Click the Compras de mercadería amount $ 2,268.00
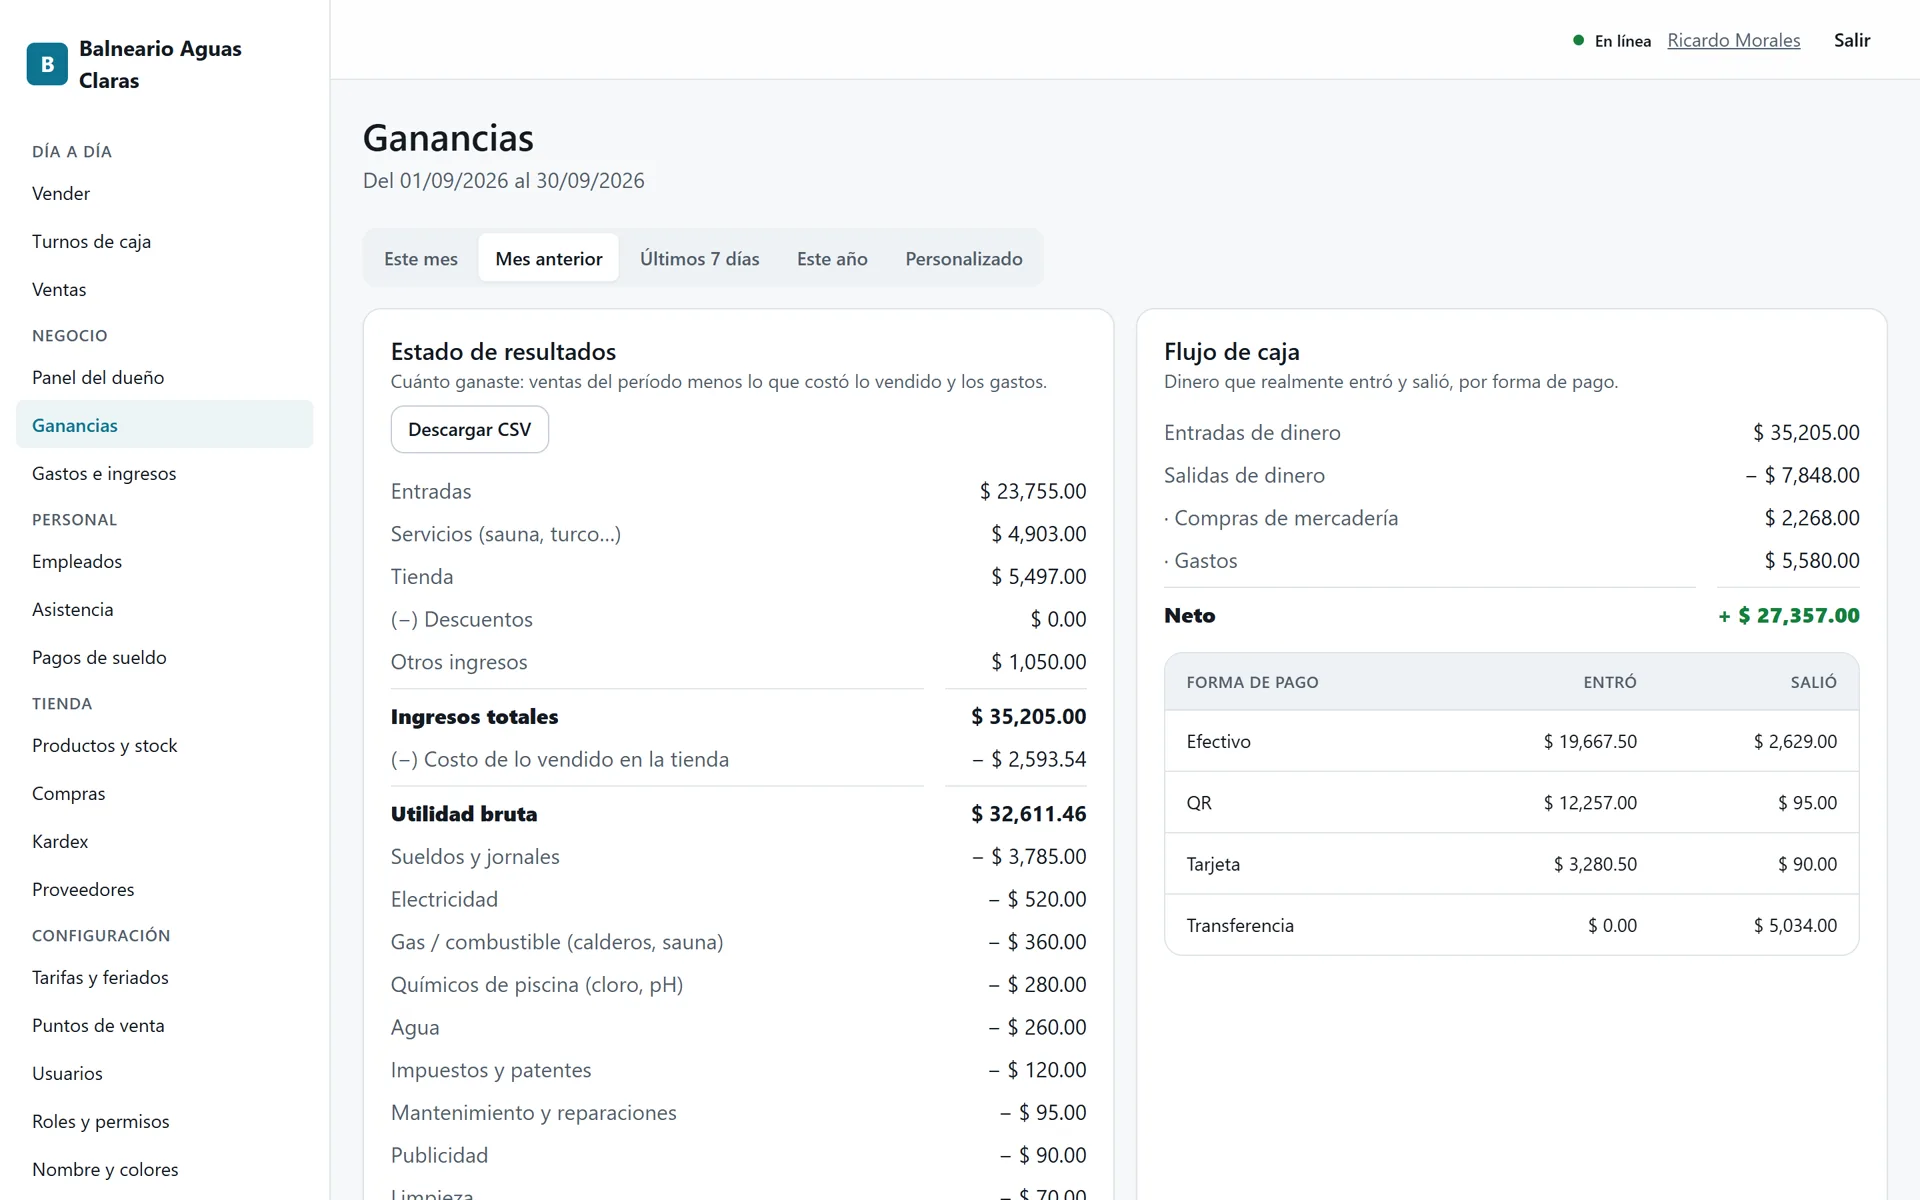Image resolution: width=1920 pixels, height=1200 pixels. [x=1812, y=518]
